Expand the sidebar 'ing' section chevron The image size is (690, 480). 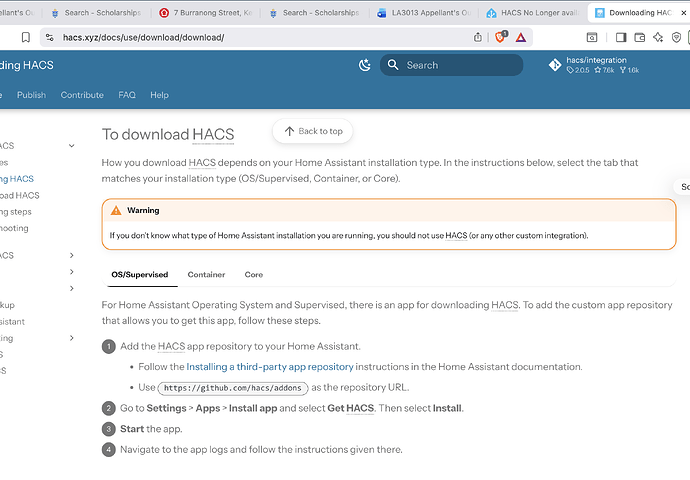(72, 338)
